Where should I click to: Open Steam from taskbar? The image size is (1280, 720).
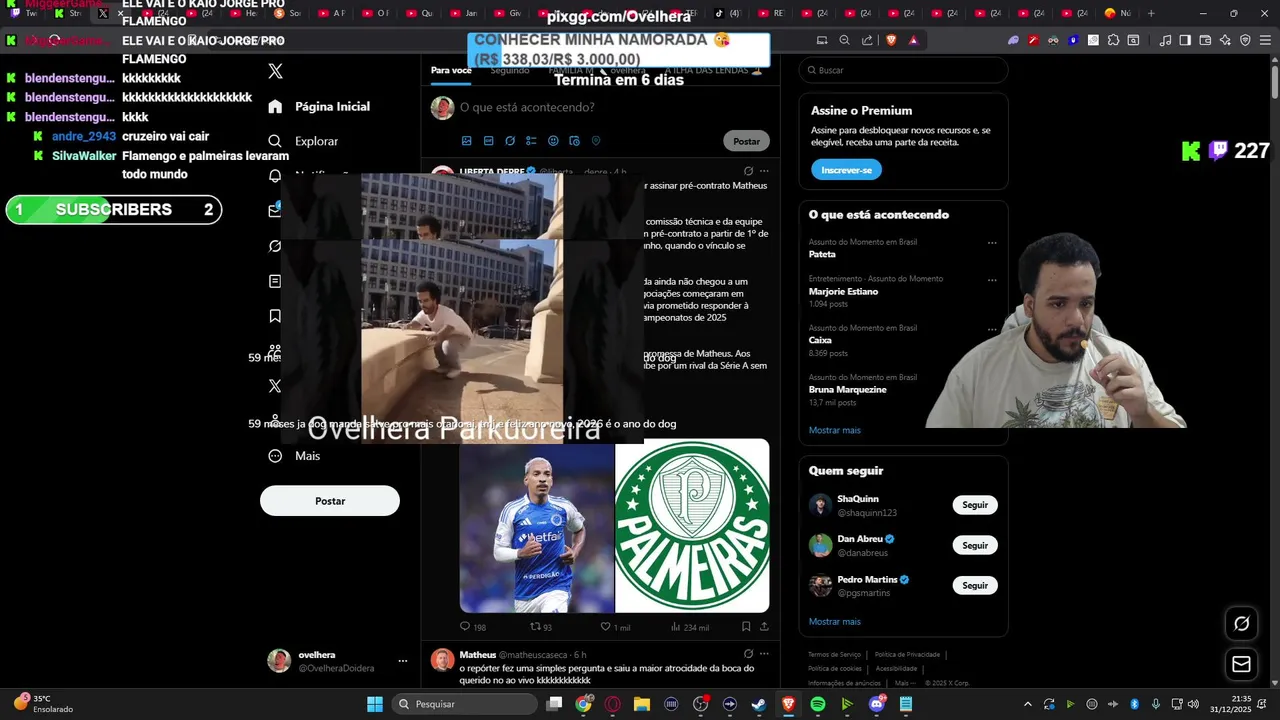[x=759, y=704]
